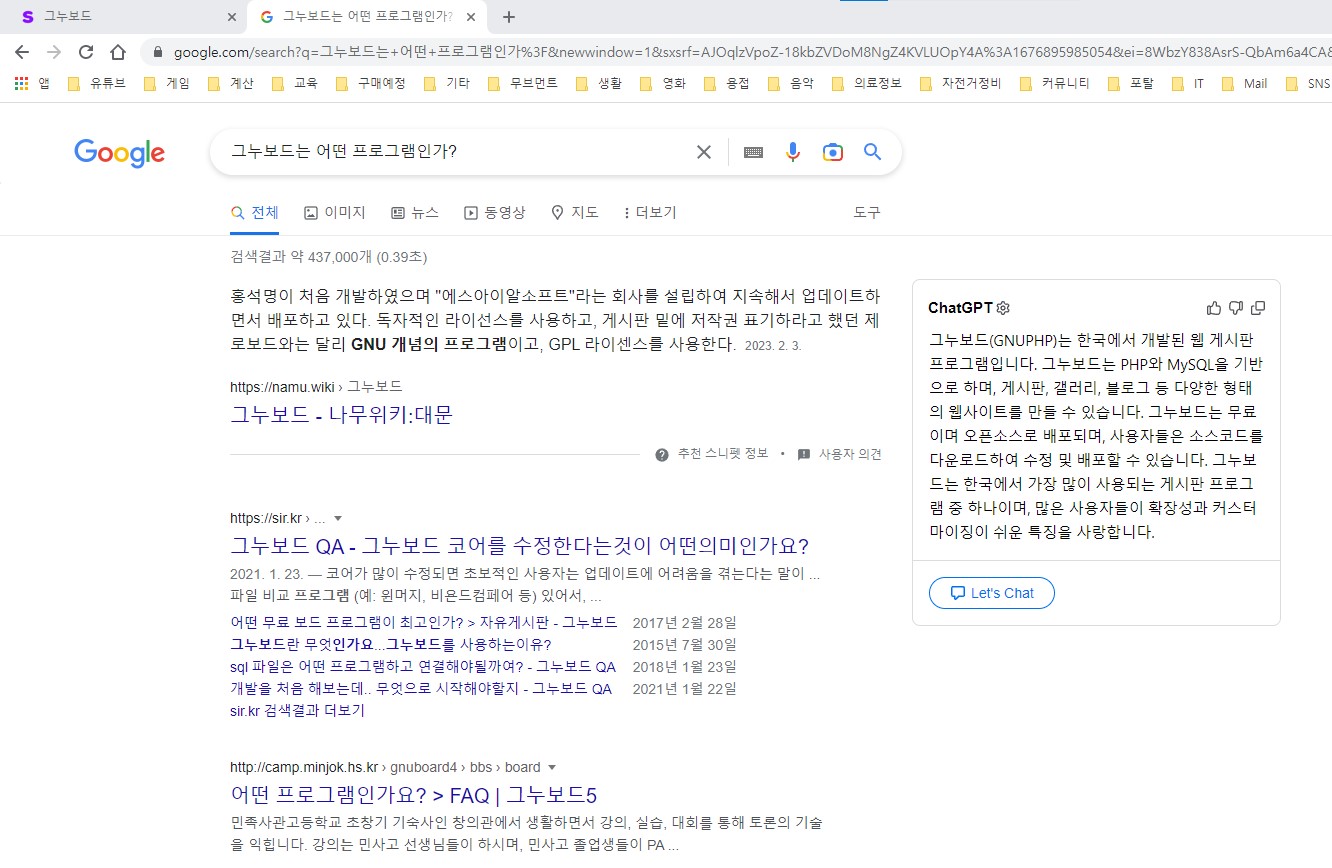Image resolution: width=1332 pixels, height=868 pixels.
Task: Open the 더보기 search filter menu
Action: pyautogui.click(x=649, y=213)
